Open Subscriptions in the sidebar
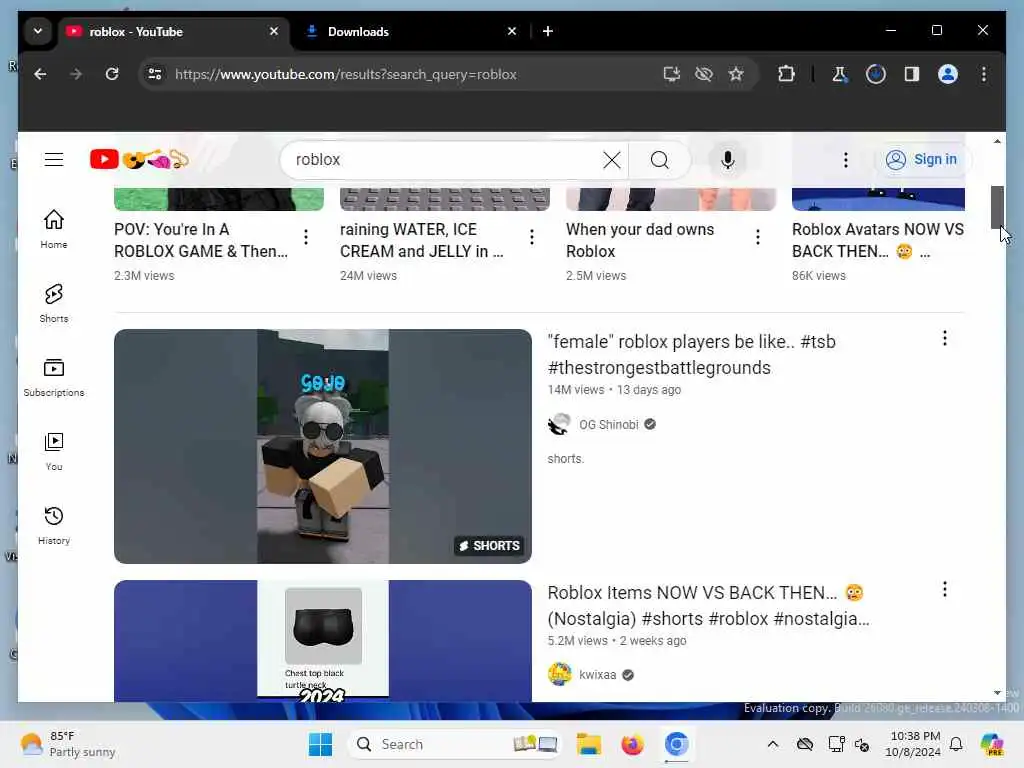Viewport: 1024px width, 768px height. (x=54, y=377)
